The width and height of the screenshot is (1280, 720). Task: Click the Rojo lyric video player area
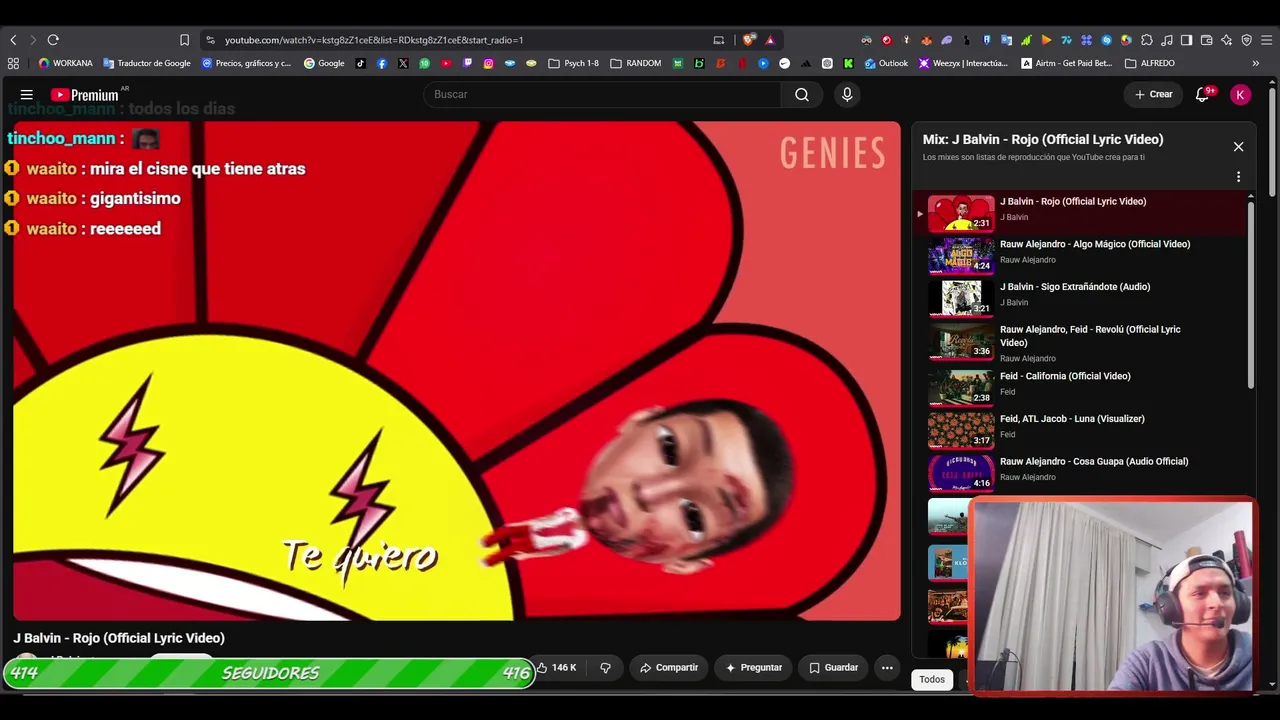click(457, 371)
